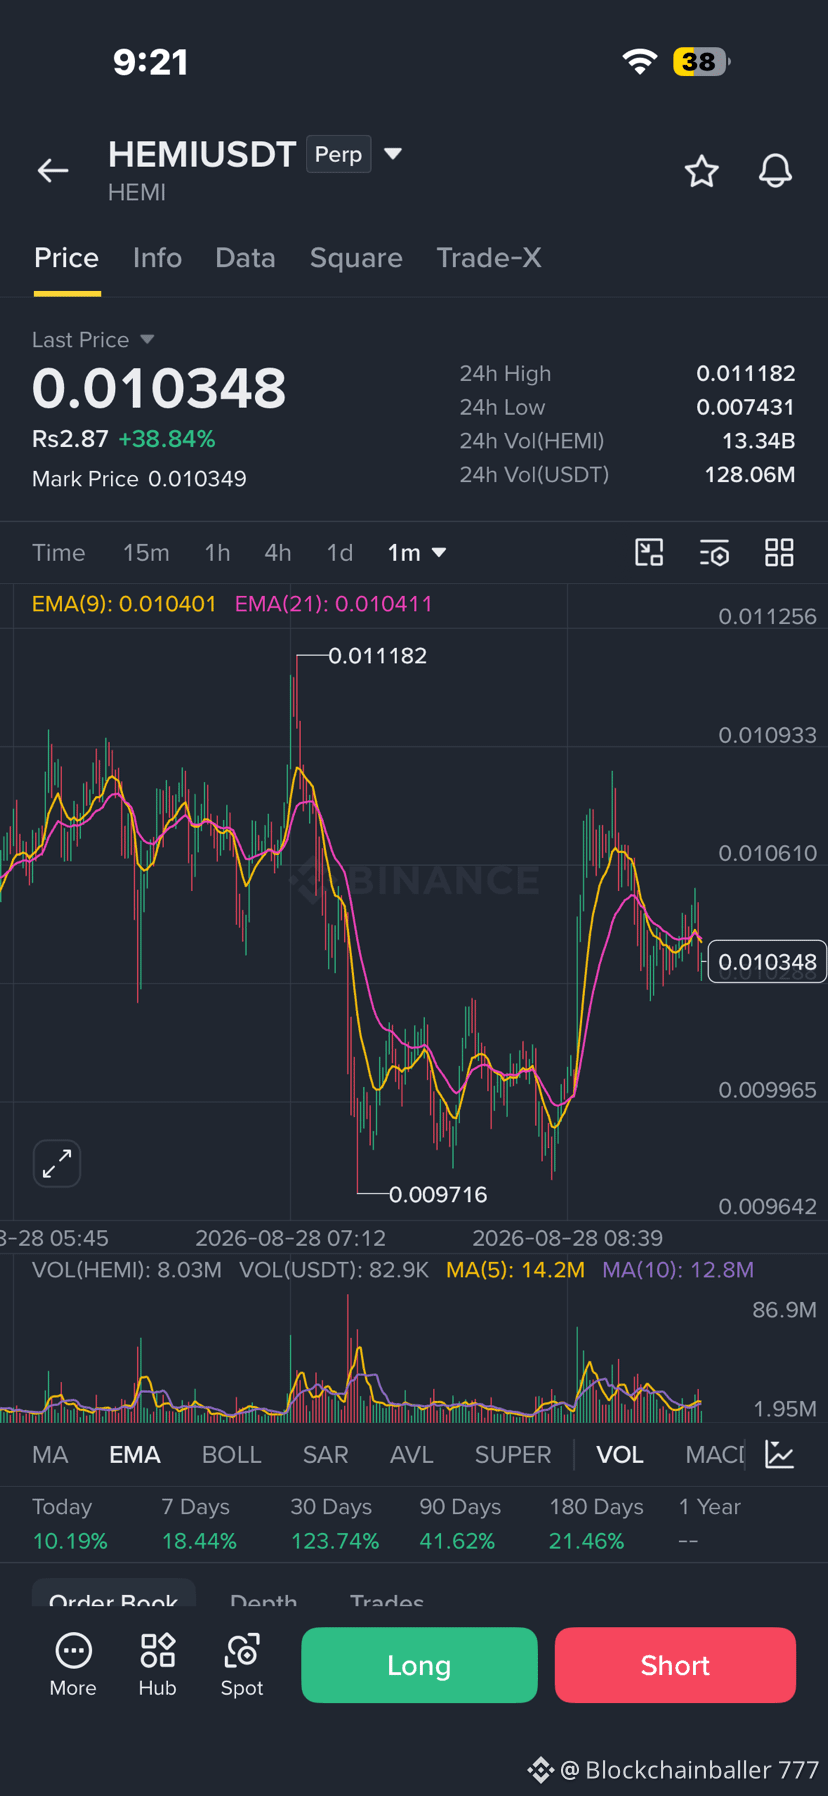Tap the 90 Days 41.62% change
The height and width of the screenshot is (1796, 828).
tap(458, 1524)
